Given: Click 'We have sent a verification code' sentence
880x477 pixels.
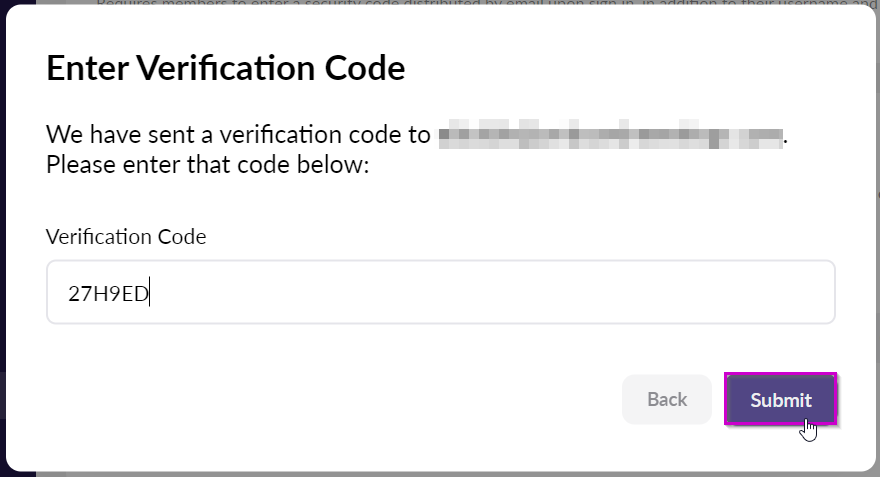Looking at the screenshot, I should pyautogui.click(x=238, y=135).
